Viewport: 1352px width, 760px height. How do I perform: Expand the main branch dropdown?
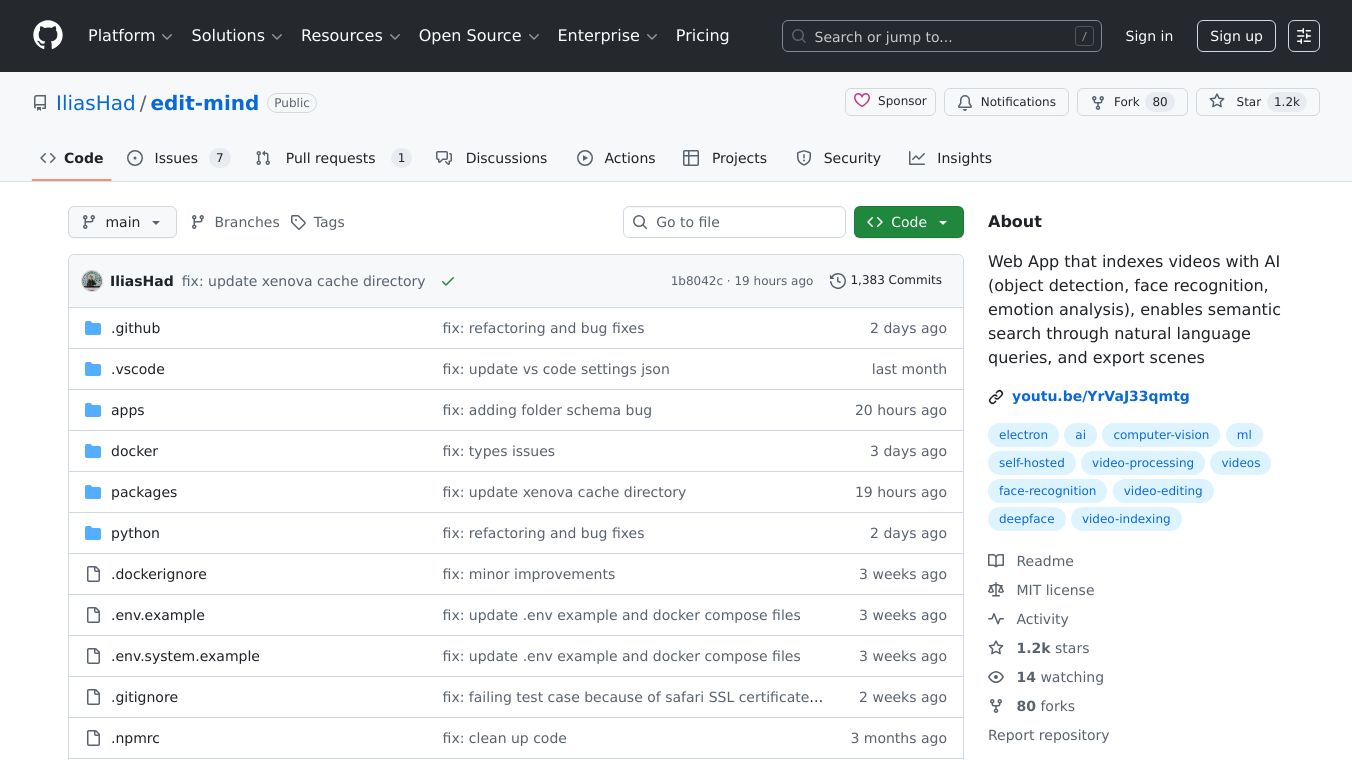click(x=122, y=222)
